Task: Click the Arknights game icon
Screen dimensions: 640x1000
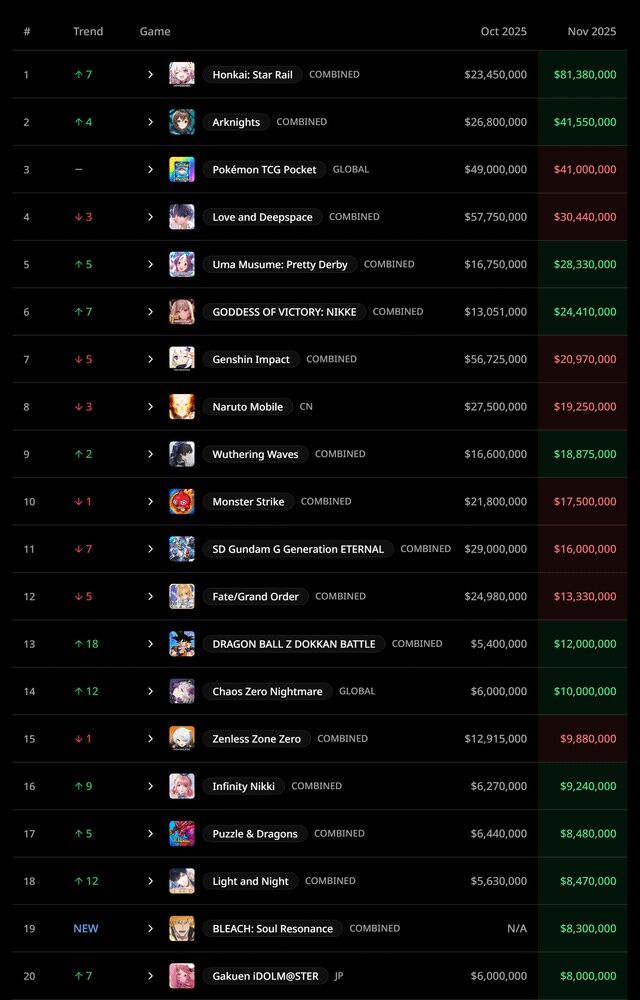Action: [x=182, y=122]
